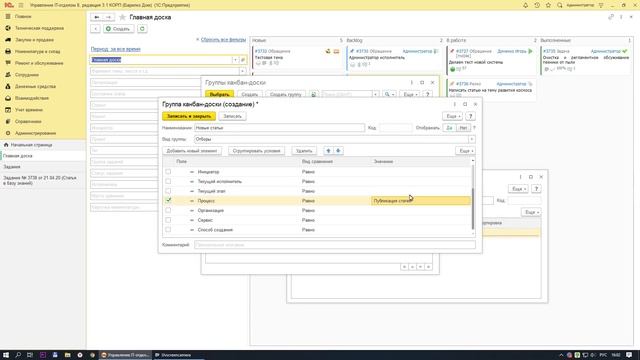Open Еще menu in the rightmost background window
640x360 pixels.
coord(518,189)
